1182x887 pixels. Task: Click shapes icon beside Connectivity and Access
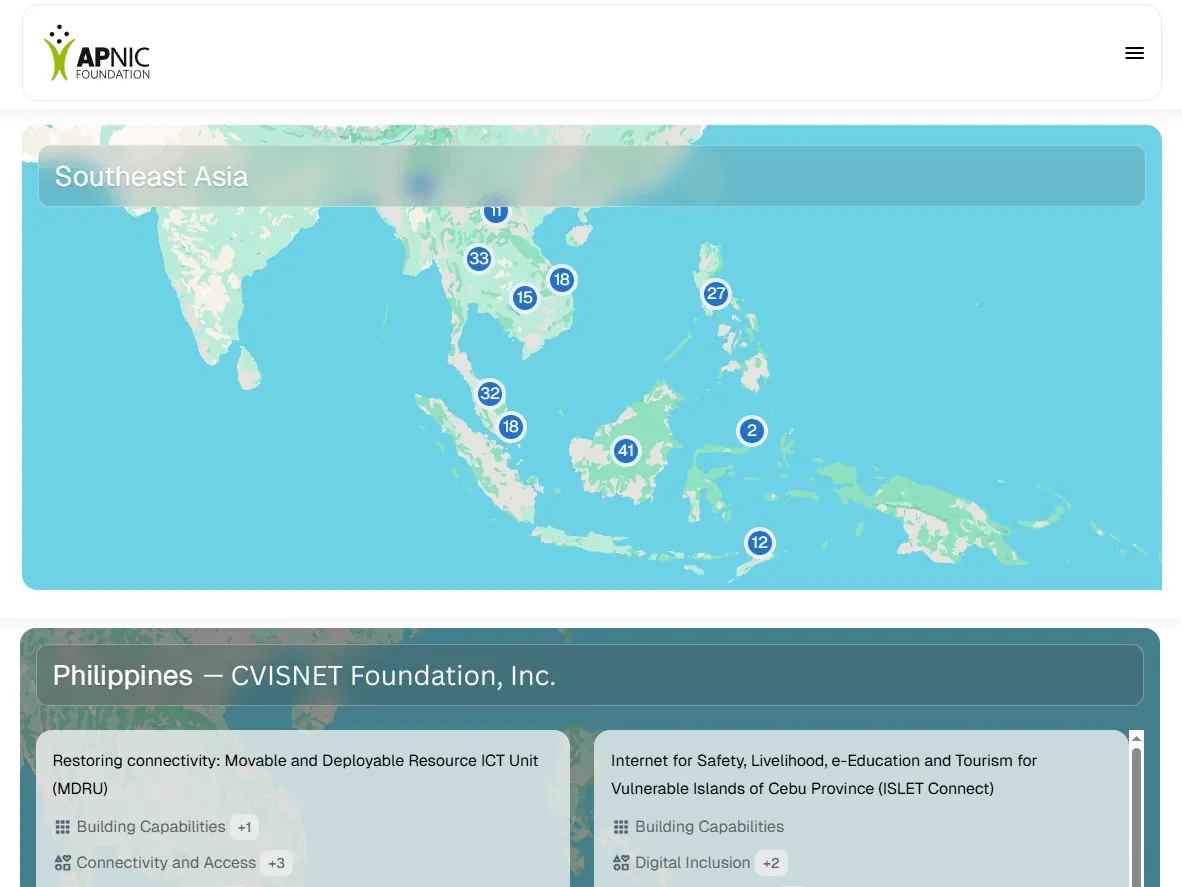(x=63, y=863)
